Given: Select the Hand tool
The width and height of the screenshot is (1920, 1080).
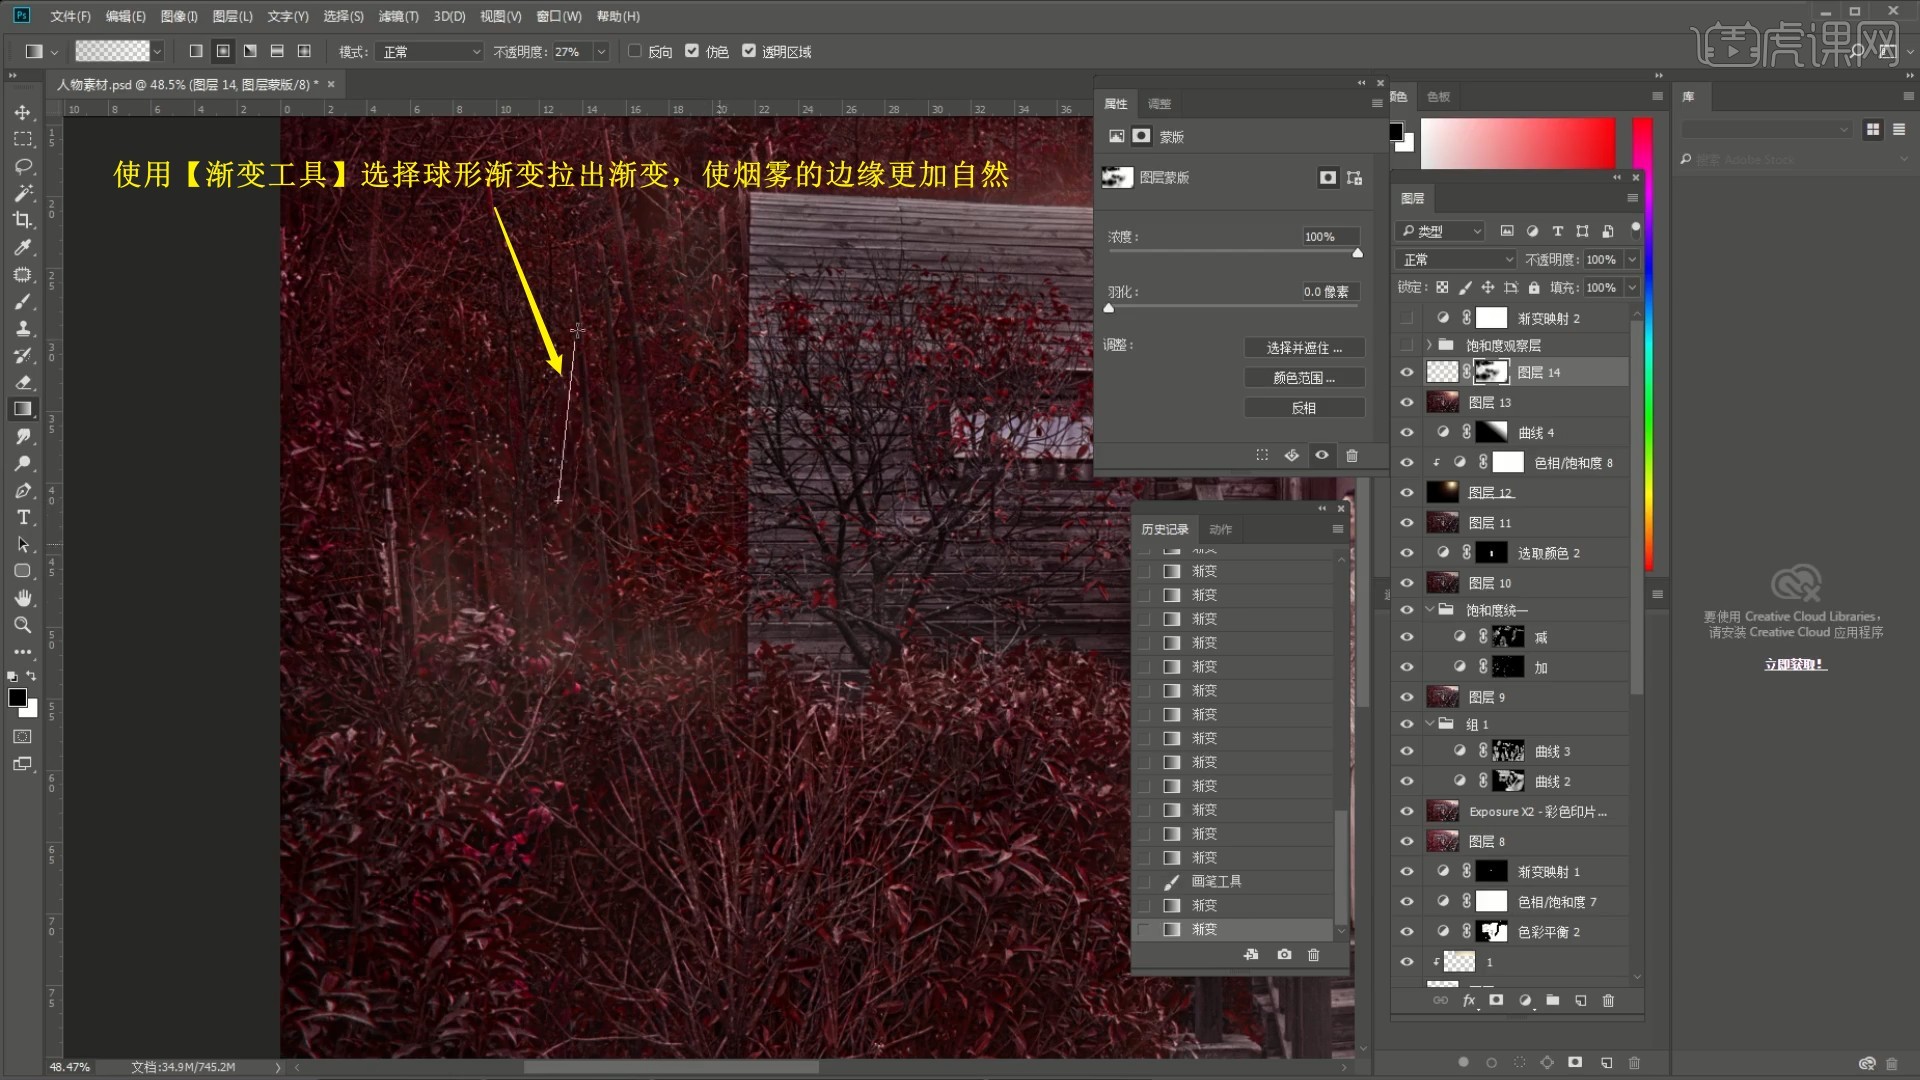Looking at the screenshot, I should coord(22,598).
